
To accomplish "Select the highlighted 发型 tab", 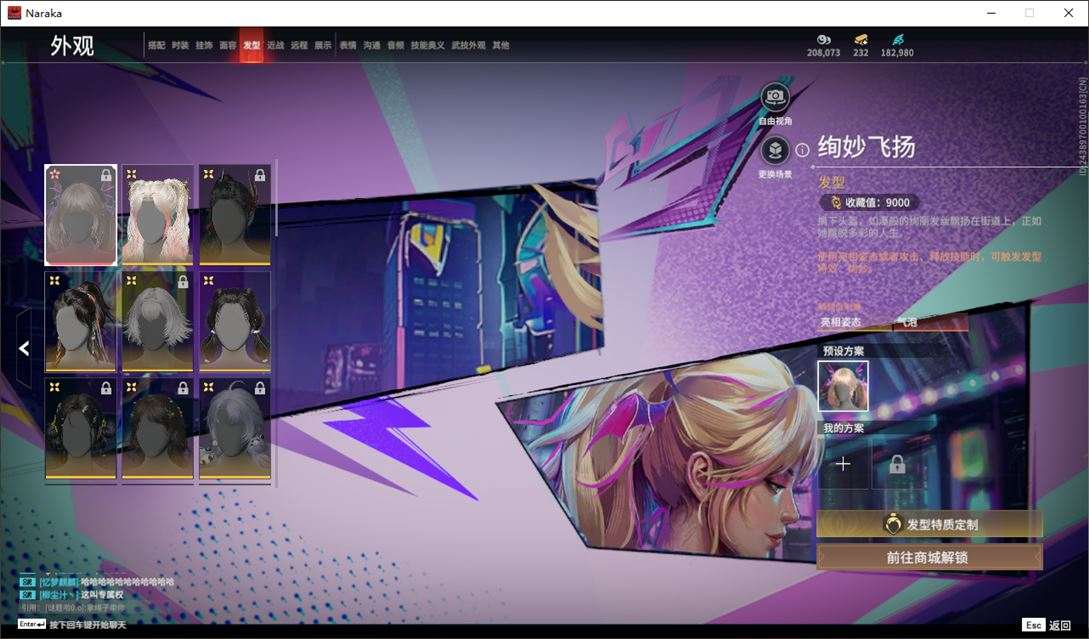I will pyautogui.click(x=251, y=45).
